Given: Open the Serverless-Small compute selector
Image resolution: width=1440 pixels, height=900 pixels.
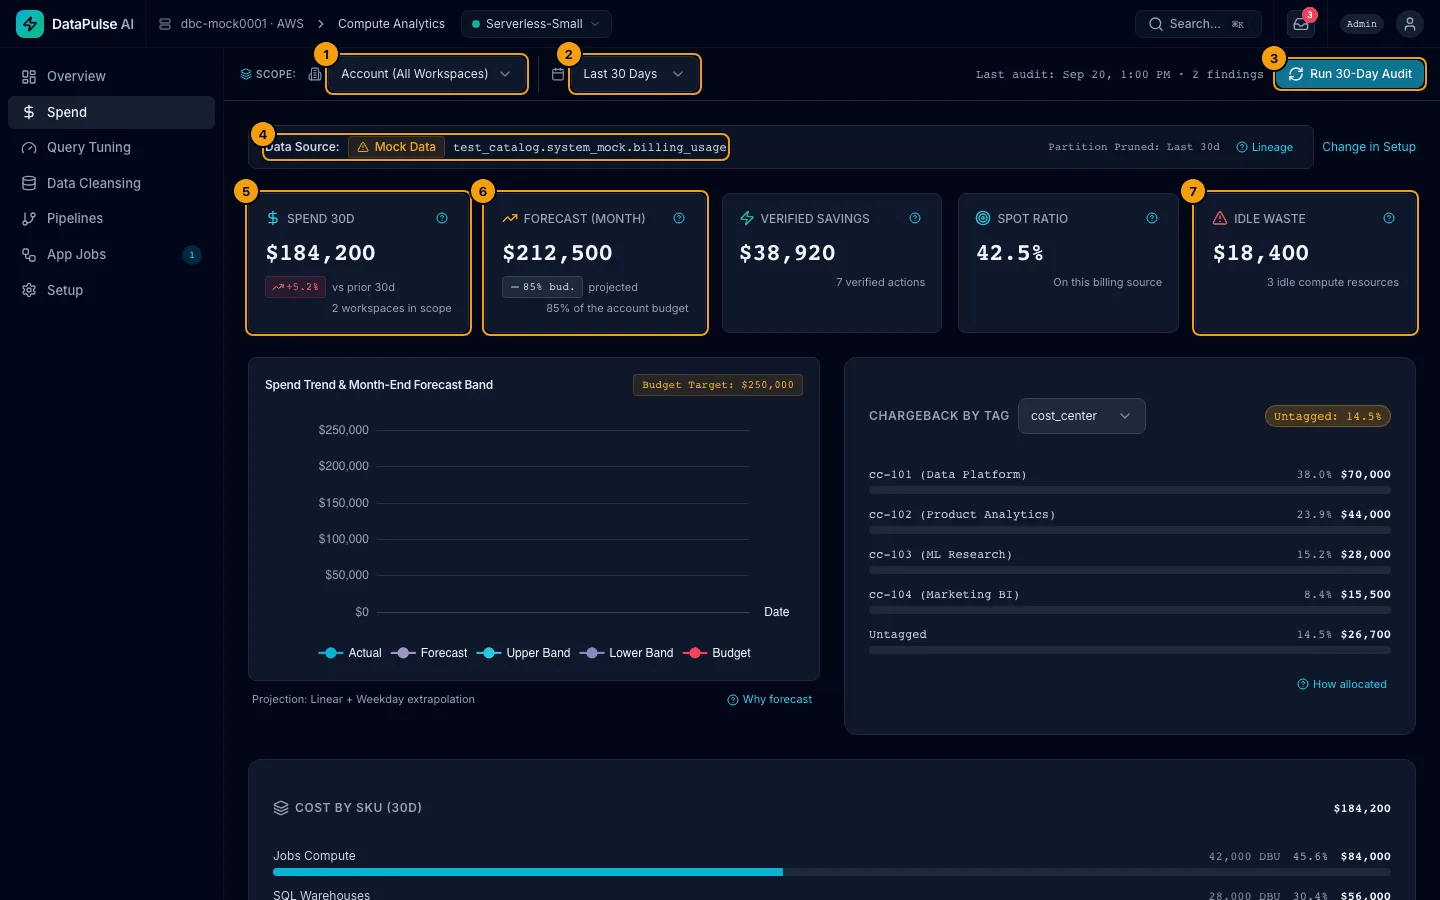Looking at the screenshot, I should pos(536,24).
